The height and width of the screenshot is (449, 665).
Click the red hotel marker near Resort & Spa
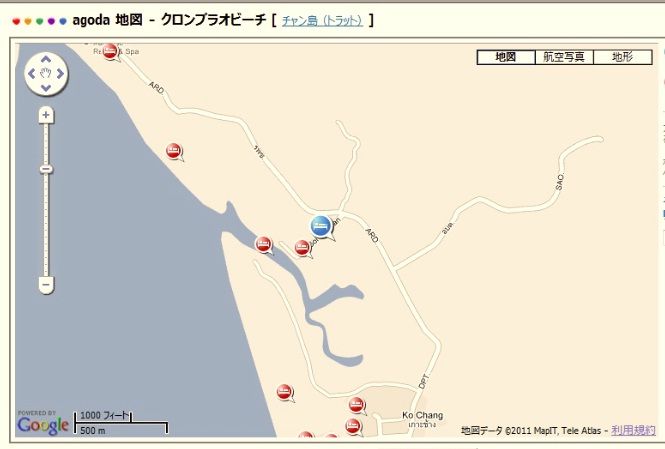click(110, 52)
